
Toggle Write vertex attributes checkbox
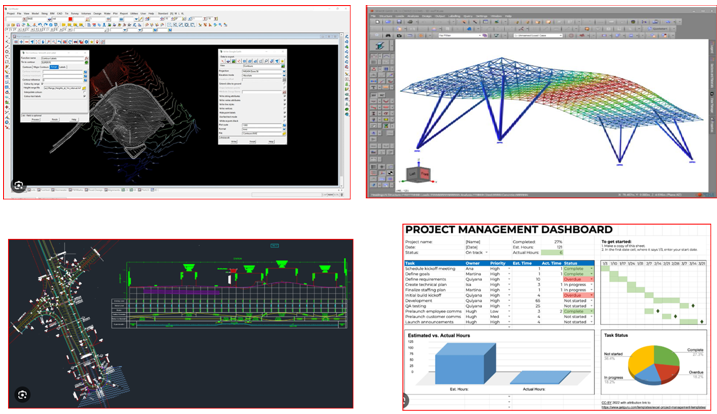(x=284, y=100)
